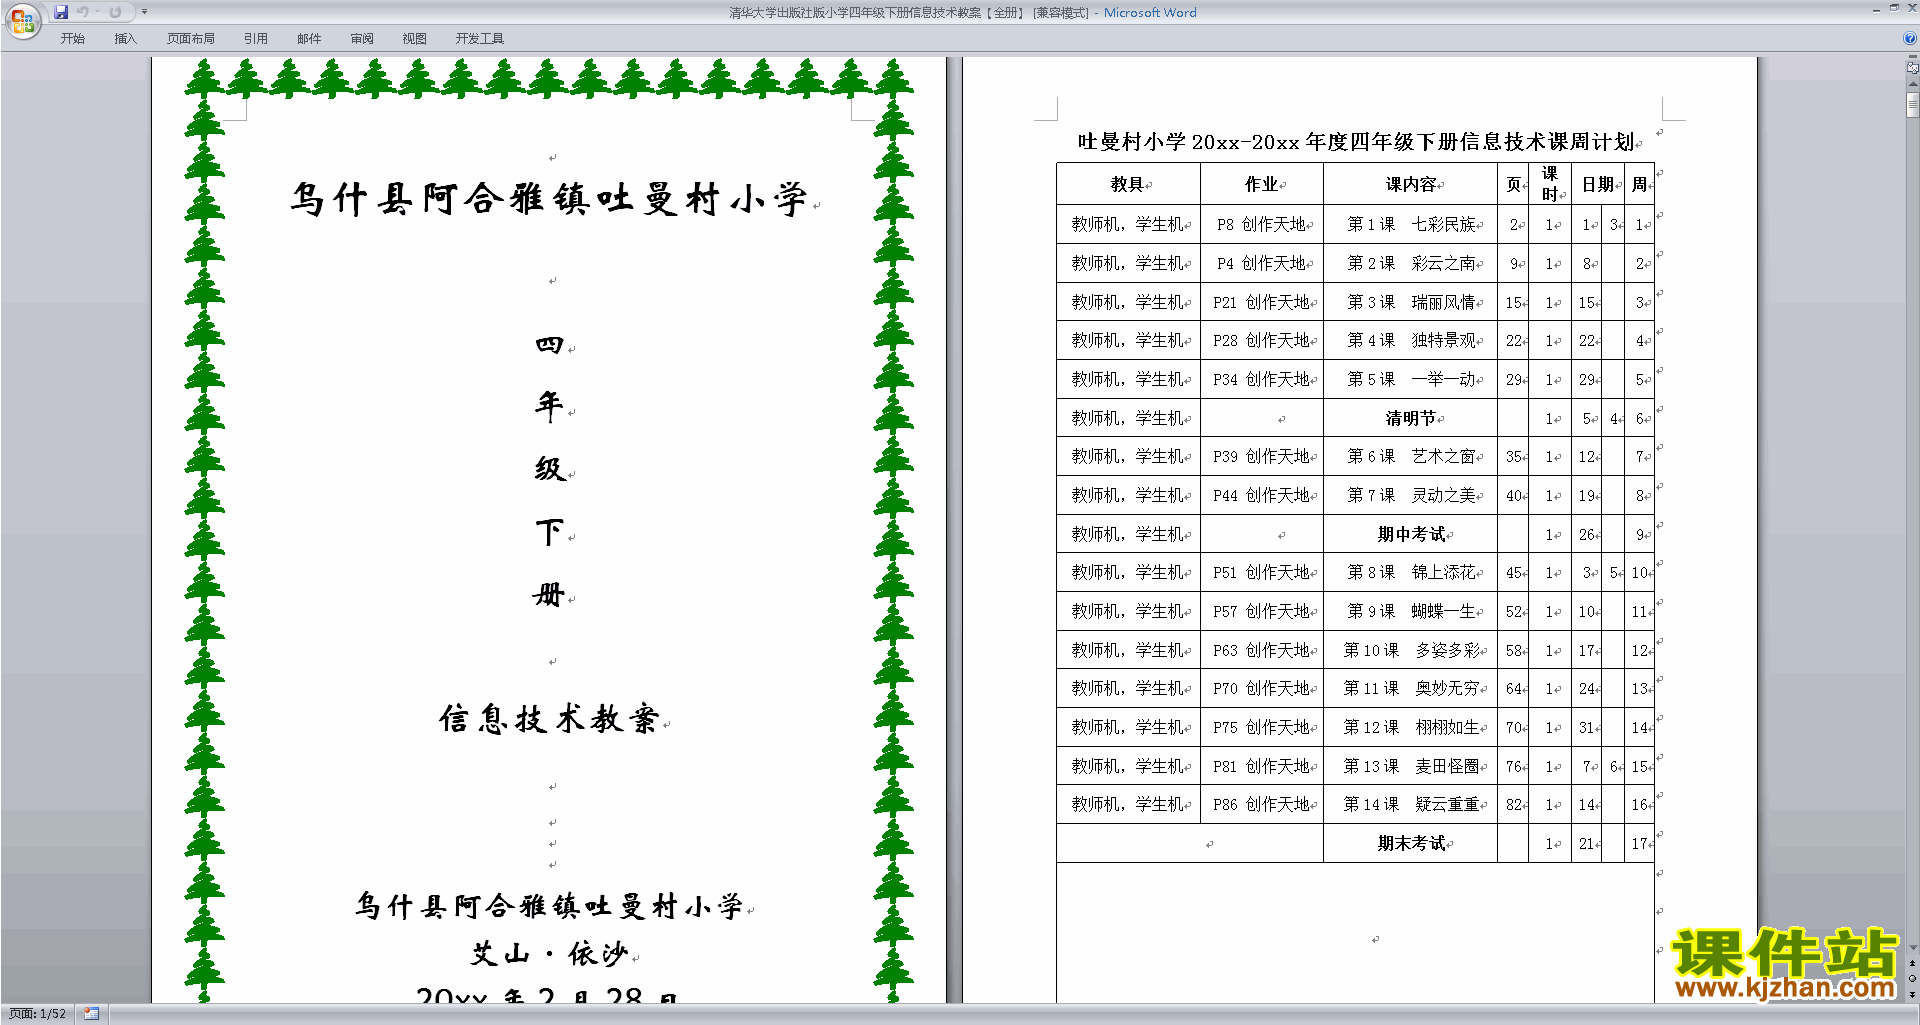The height and width of the screenshot is (1025, 1920).
Task: Click the 期中考试 table cell
Action: click(1410, 534)
